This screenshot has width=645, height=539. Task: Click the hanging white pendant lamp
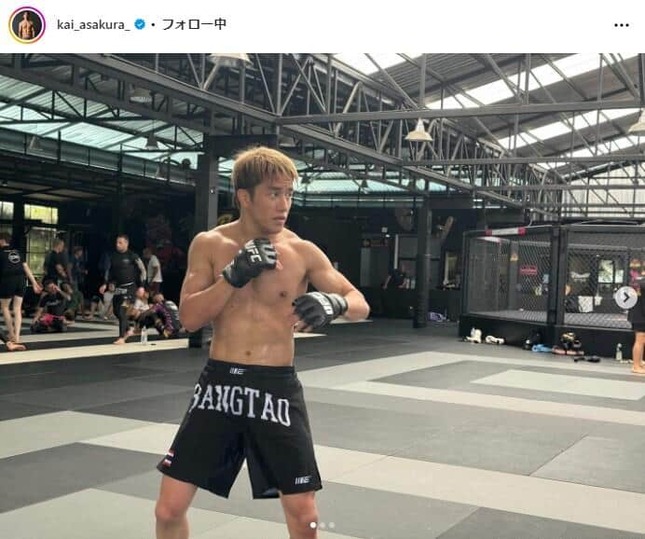419,130
